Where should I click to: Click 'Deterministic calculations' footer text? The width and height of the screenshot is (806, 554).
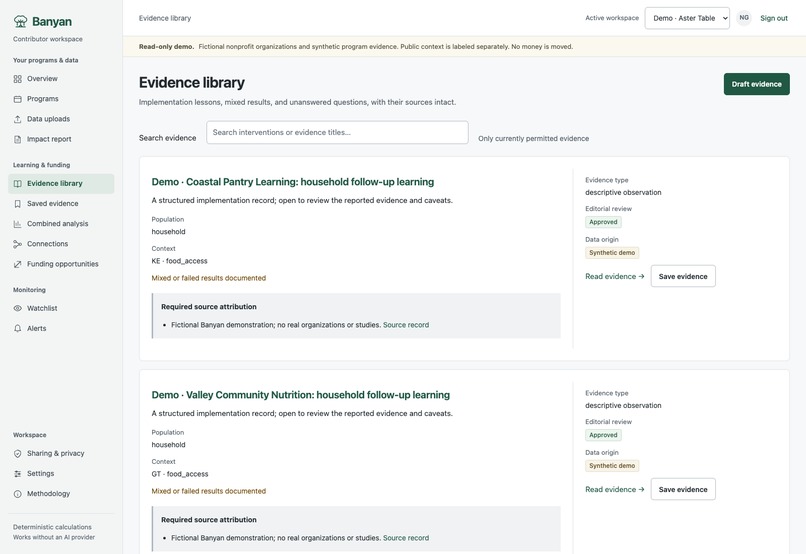click(52, 527)
